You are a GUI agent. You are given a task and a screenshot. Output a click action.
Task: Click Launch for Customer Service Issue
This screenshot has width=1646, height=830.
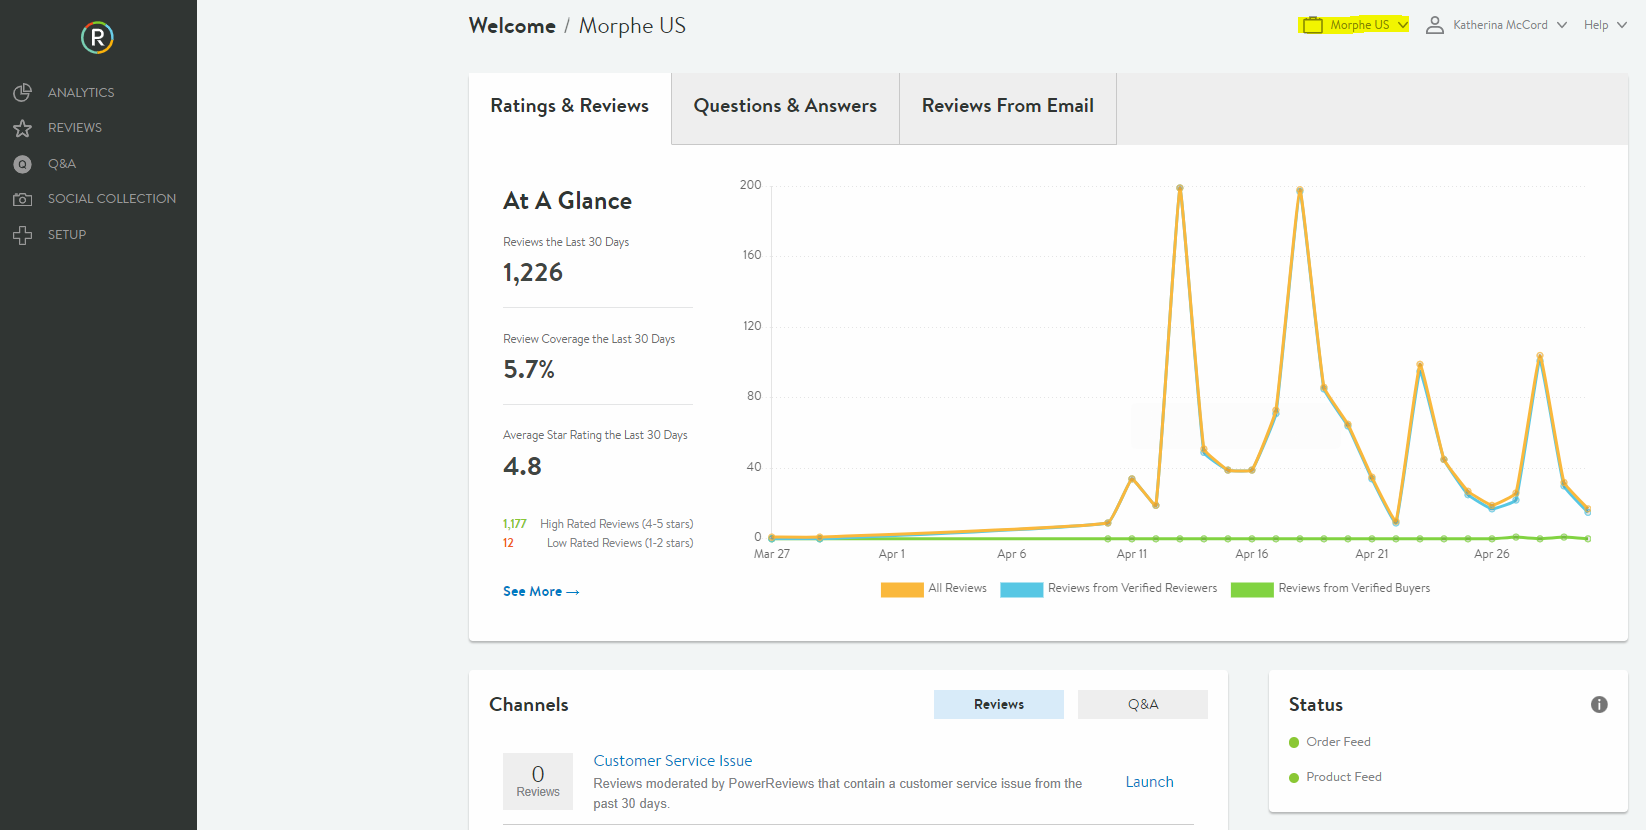click(1150, 782)
